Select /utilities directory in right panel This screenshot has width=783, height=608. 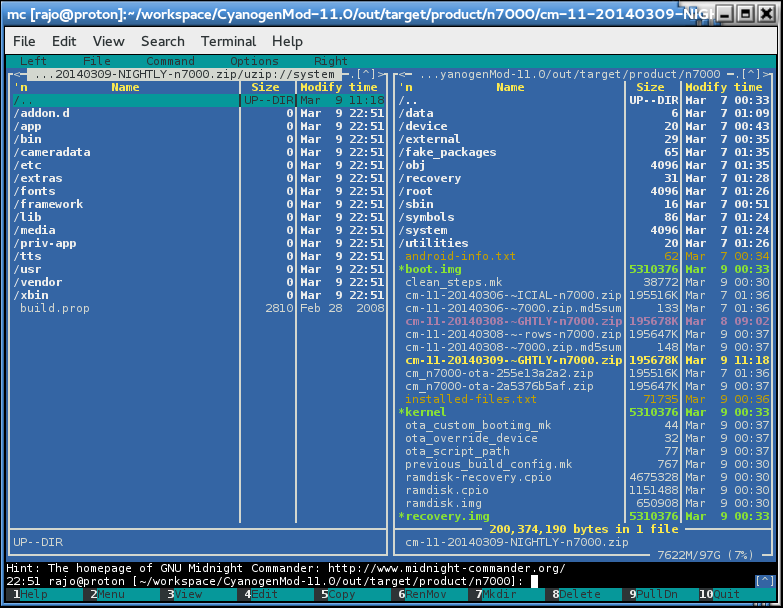pyautogui.click(x=584, y=243)
